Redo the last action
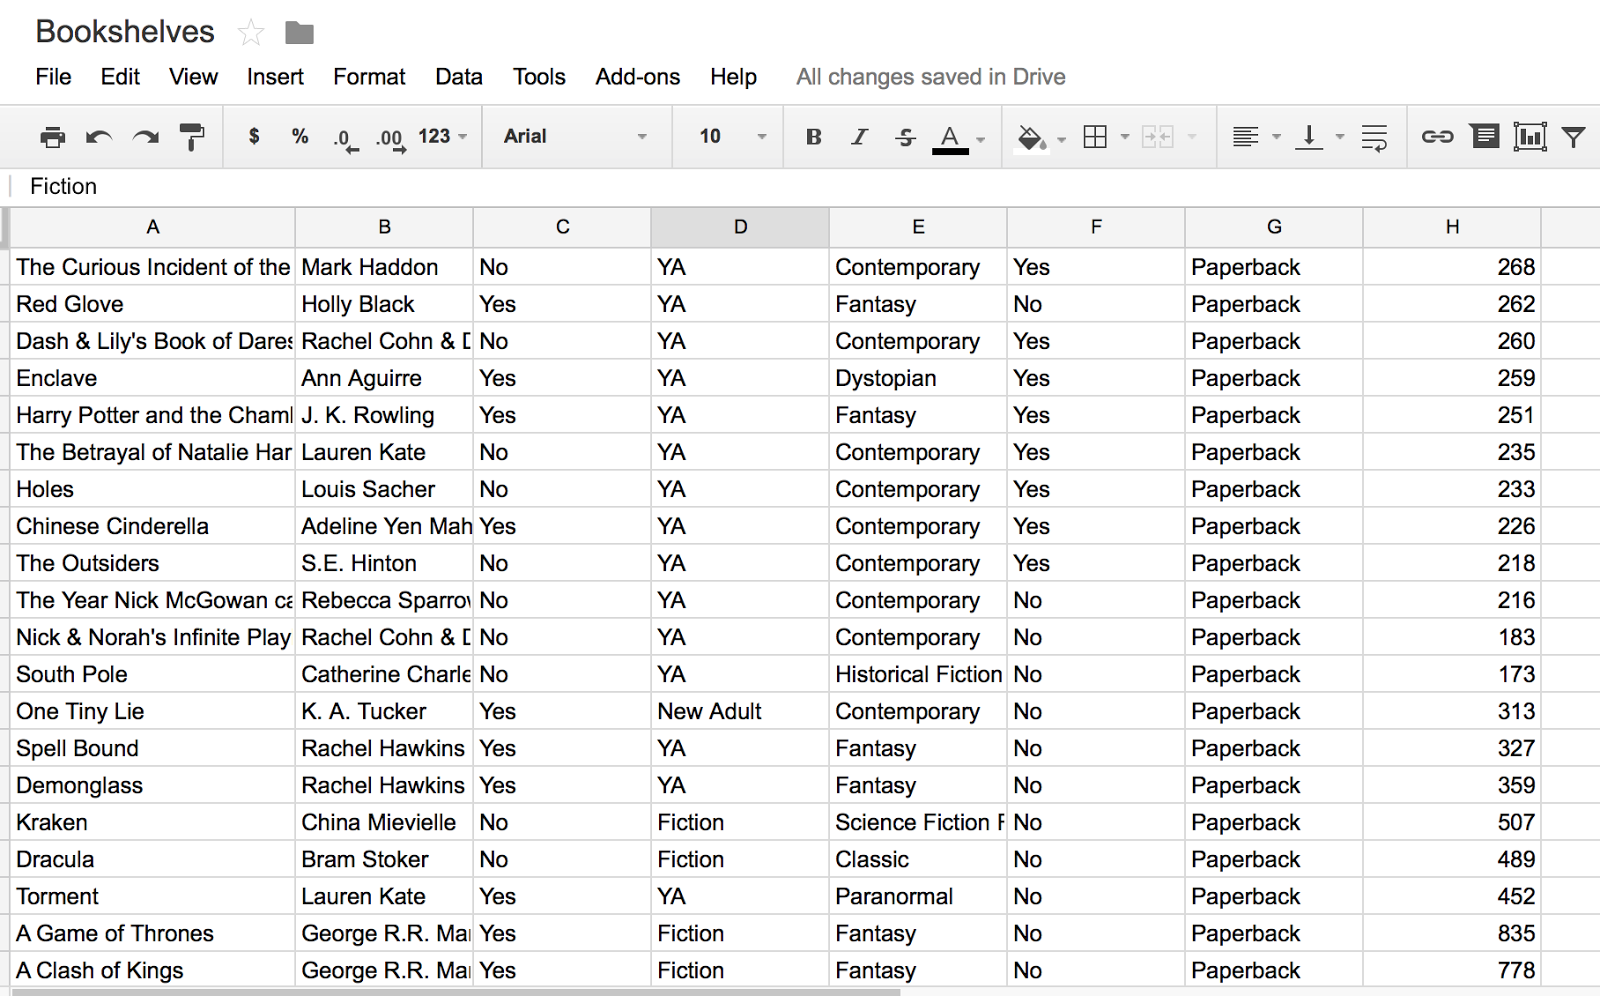The height and width of the screenshot is (996, 1600). (146, 137)
